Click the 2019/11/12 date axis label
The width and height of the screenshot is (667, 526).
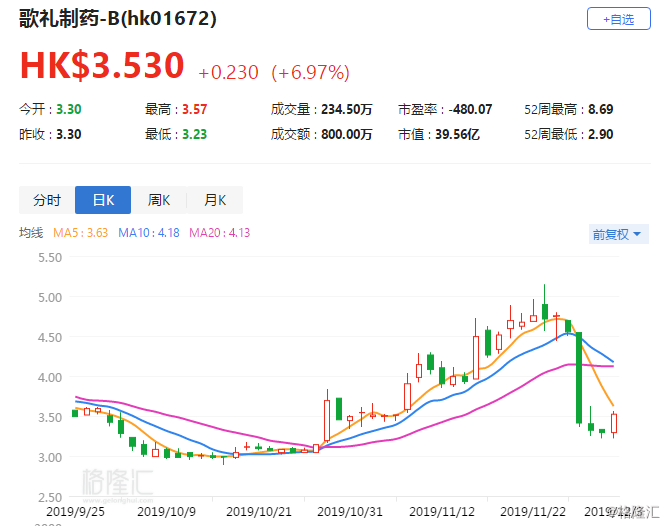[442, 512]
